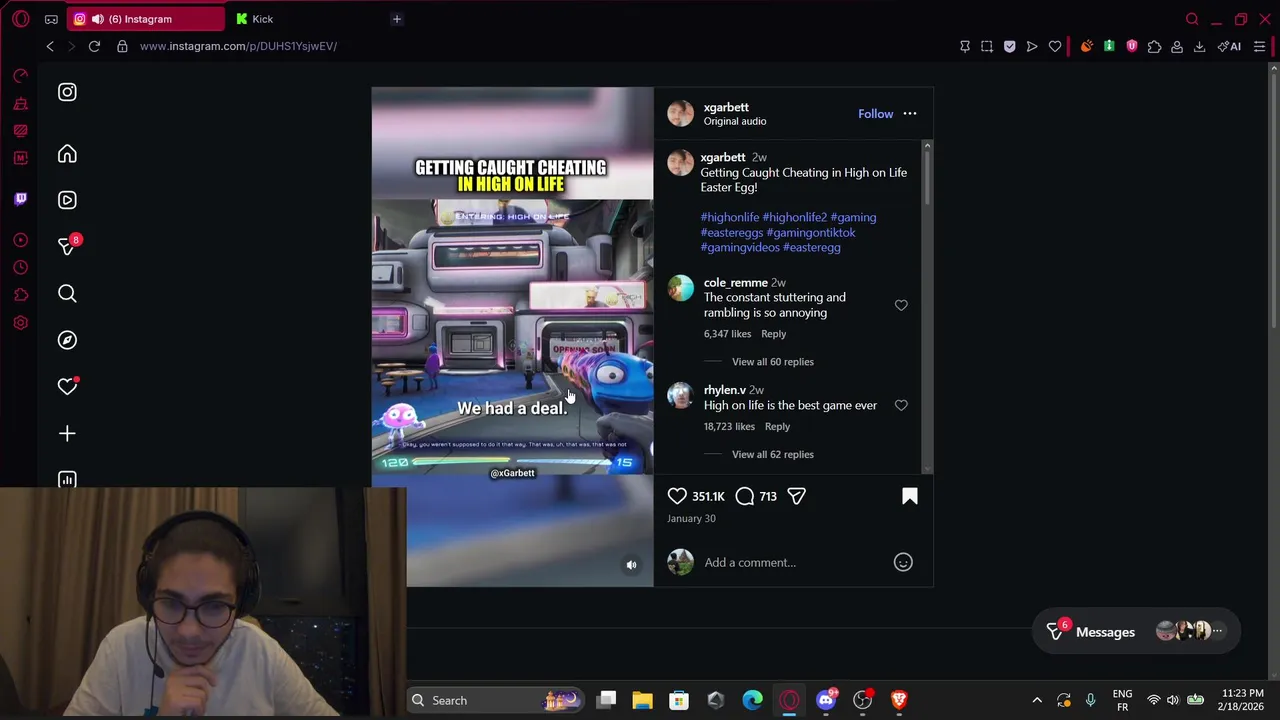Open Easy Setup sliders icon

[1259, 46]
